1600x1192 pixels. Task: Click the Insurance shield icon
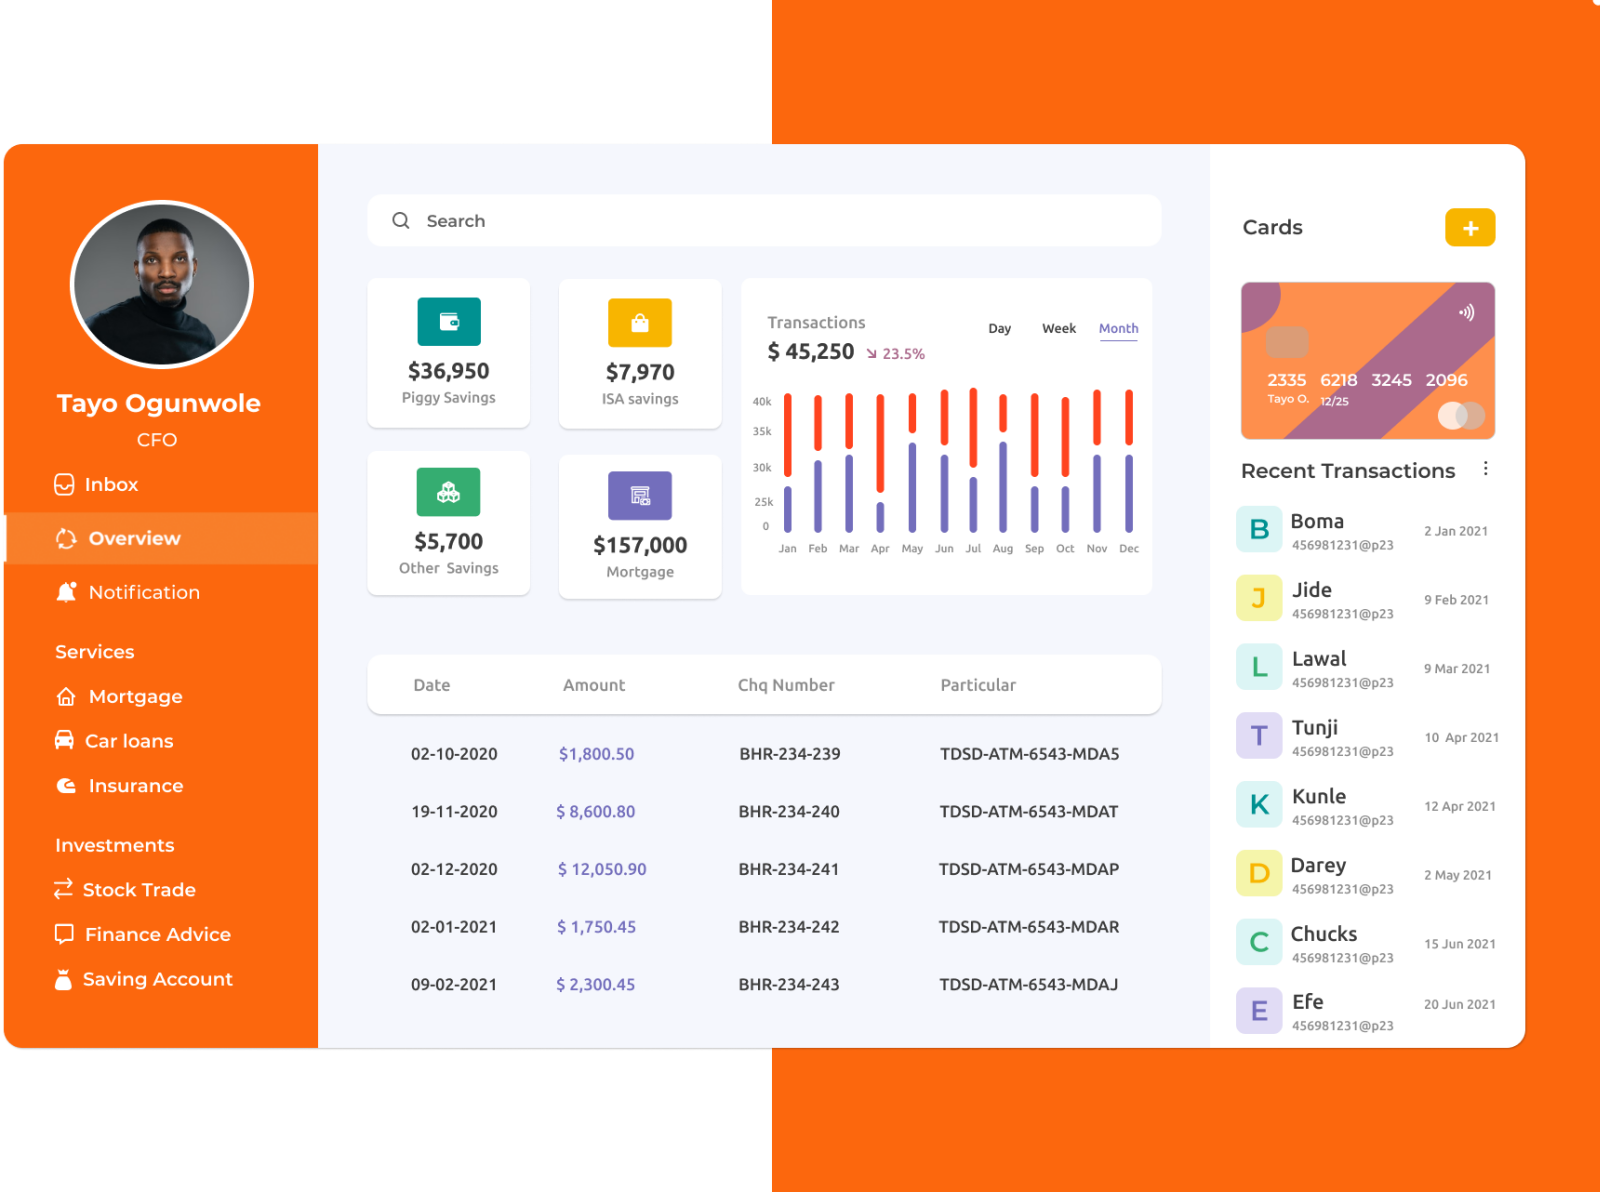click(64, 786)
